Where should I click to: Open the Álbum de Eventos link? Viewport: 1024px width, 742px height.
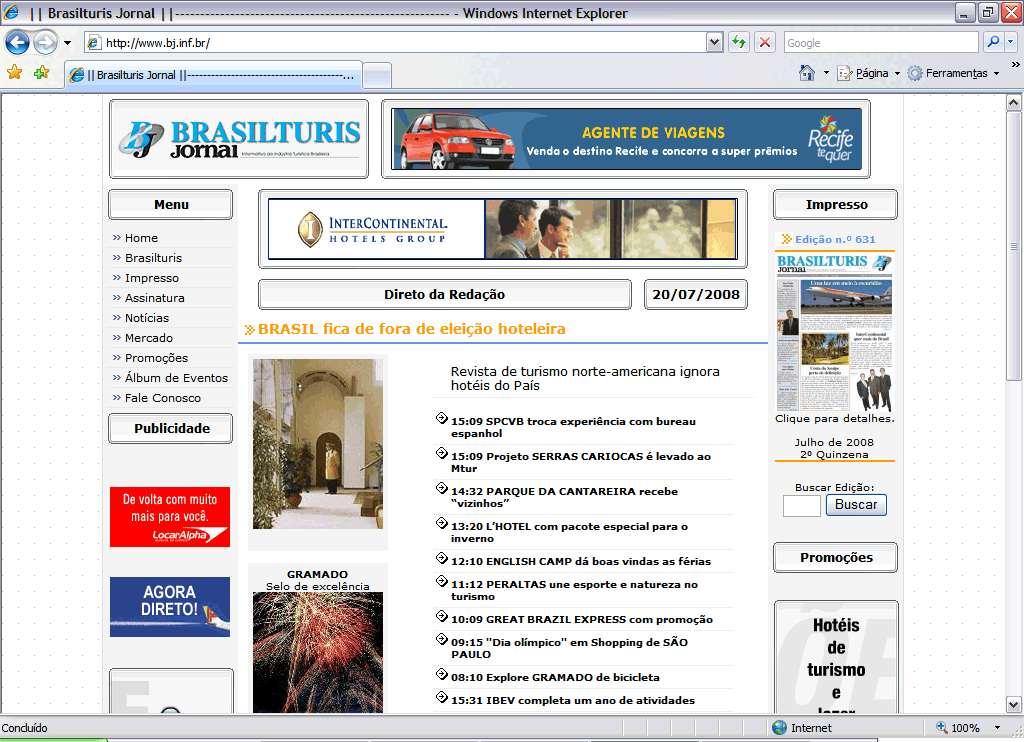pyautogui.click(x=176, y=378)
